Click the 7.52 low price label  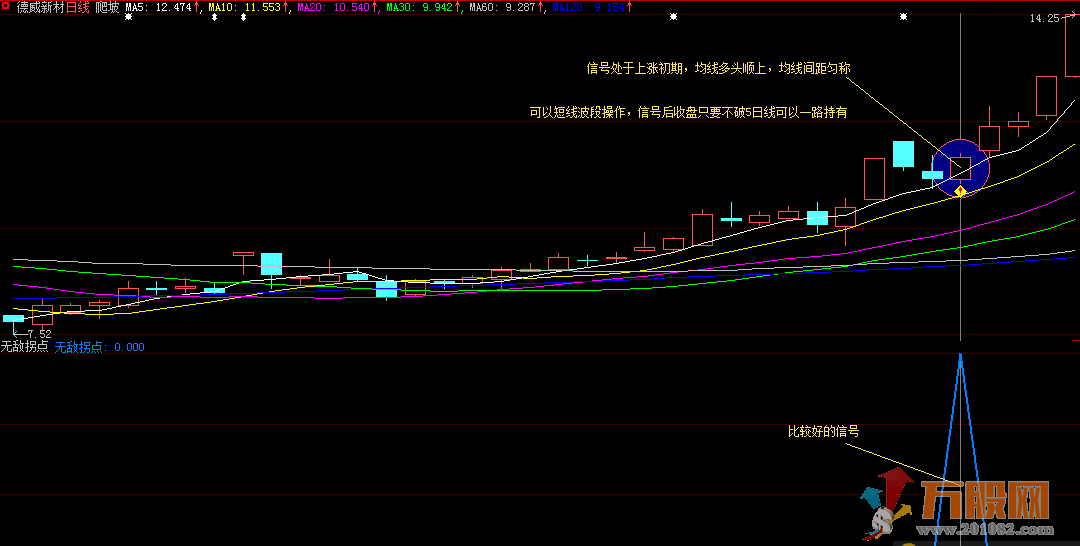coord(39,334)
